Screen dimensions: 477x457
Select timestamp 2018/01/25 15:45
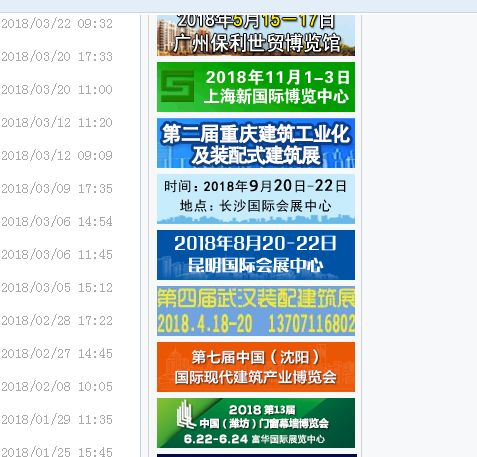point(57,452)
